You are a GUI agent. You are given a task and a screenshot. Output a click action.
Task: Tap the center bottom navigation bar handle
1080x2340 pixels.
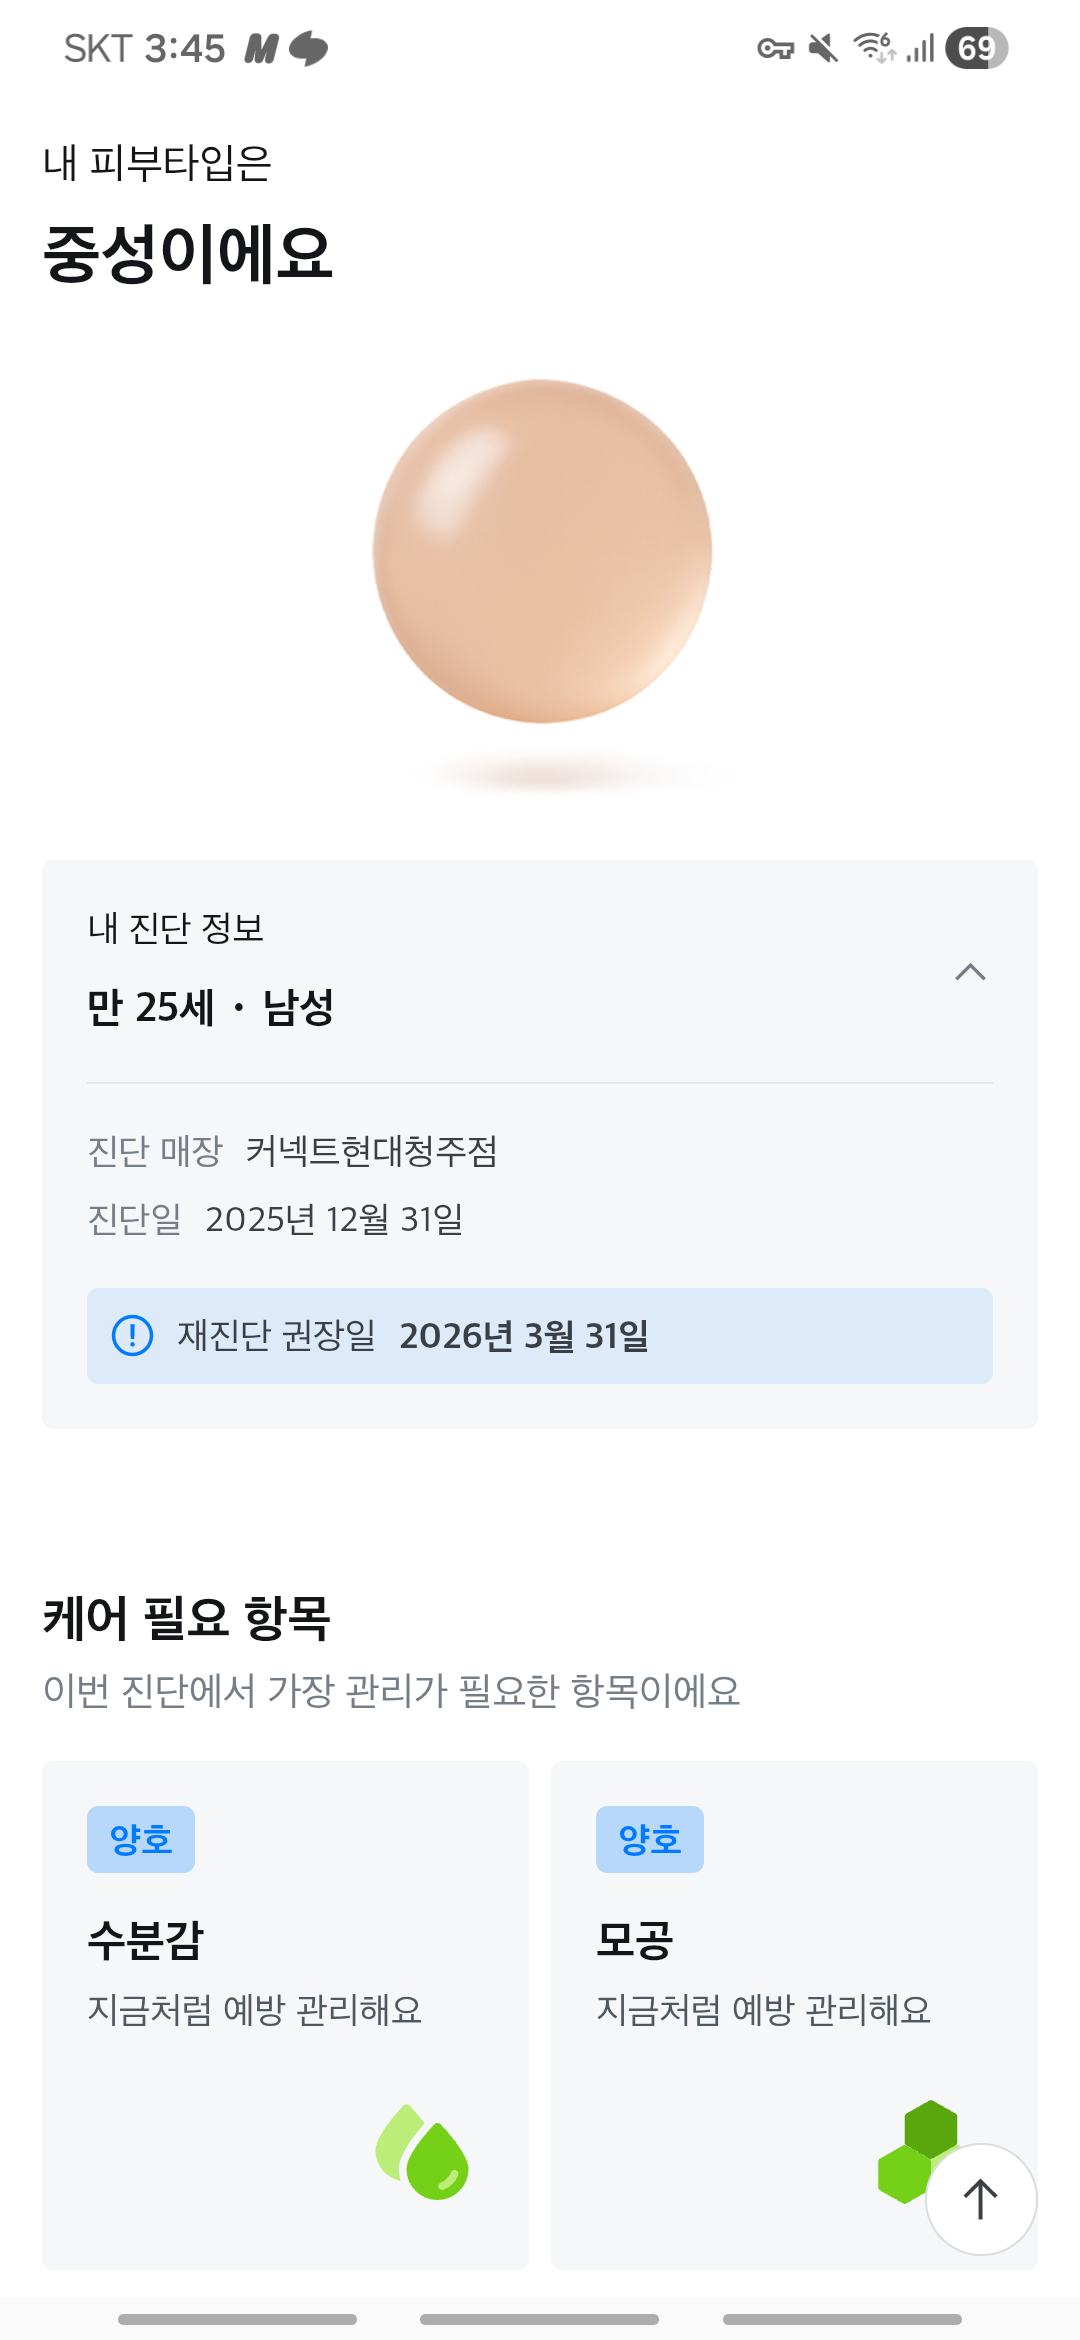[539, 2319]
